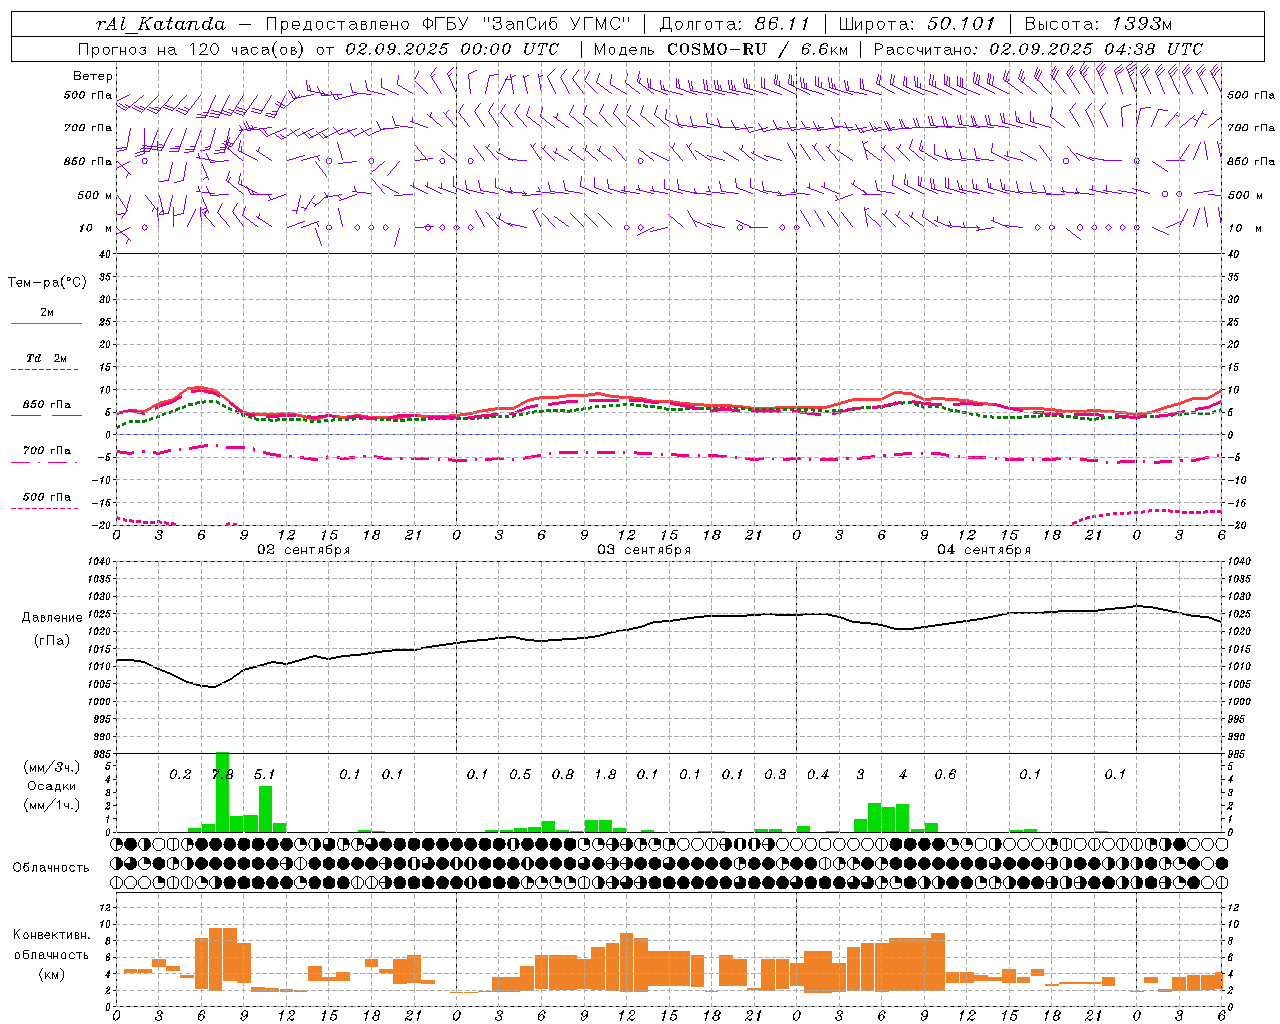Click the left 1000 pressure axis value
The image size is (1280, 1024).
99,702
